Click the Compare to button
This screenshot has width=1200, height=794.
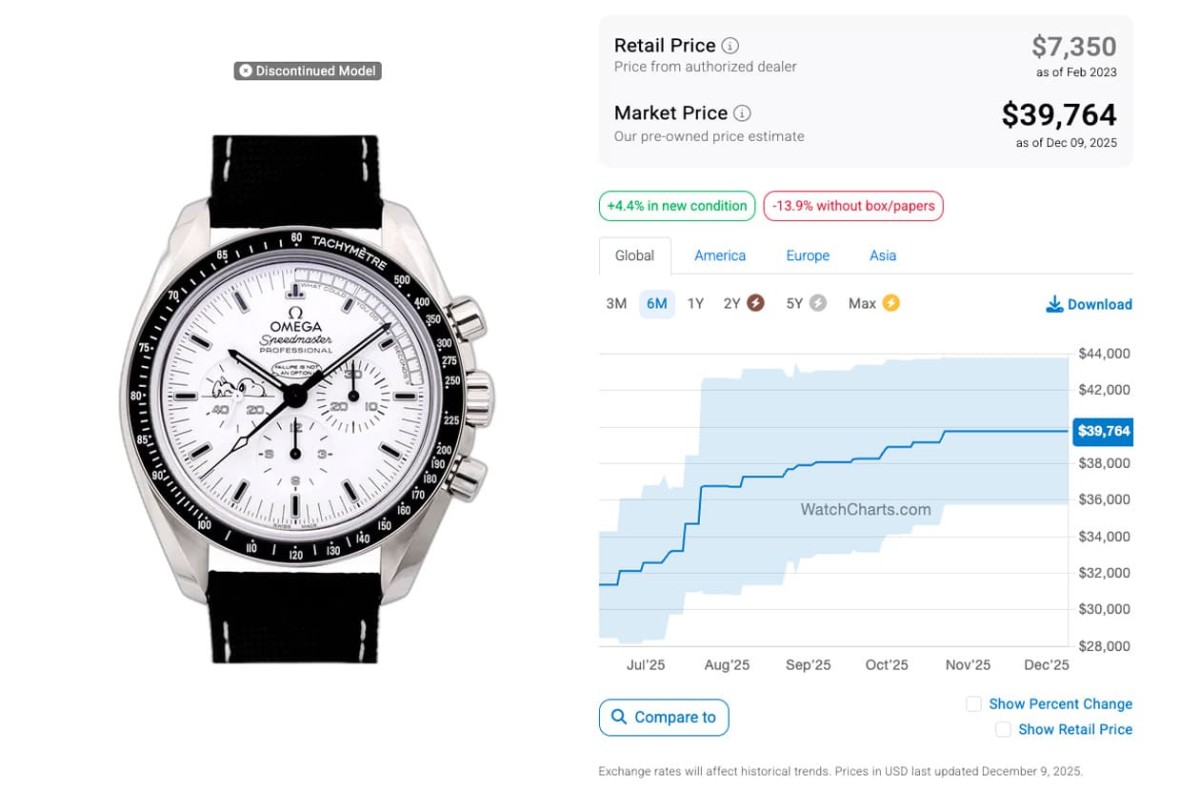click(x=664, y=717)
